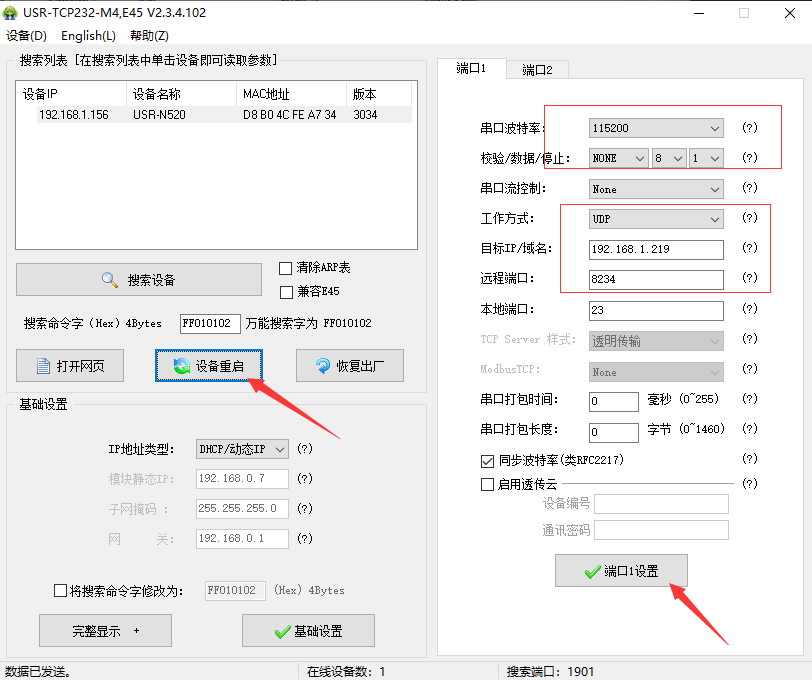Click the help (?) next to baud rate
812x680 pixels.
click(x=749, y=128)
